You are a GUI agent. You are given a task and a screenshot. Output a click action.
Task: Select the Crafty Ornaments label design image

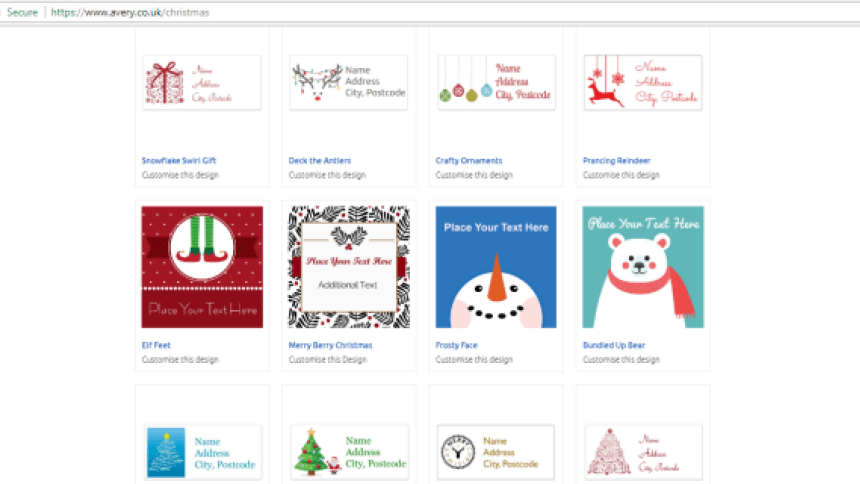coord(496,82)
